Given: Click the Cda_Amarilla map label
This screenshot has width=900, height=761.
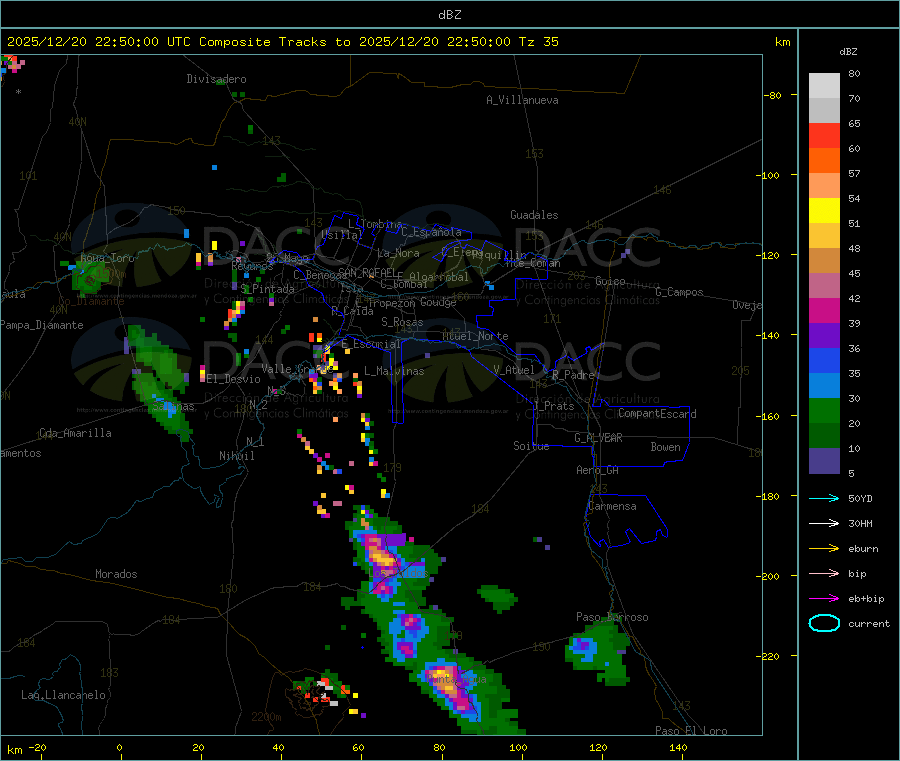Looking at the screenshot, I should click(x=75, y=433).
